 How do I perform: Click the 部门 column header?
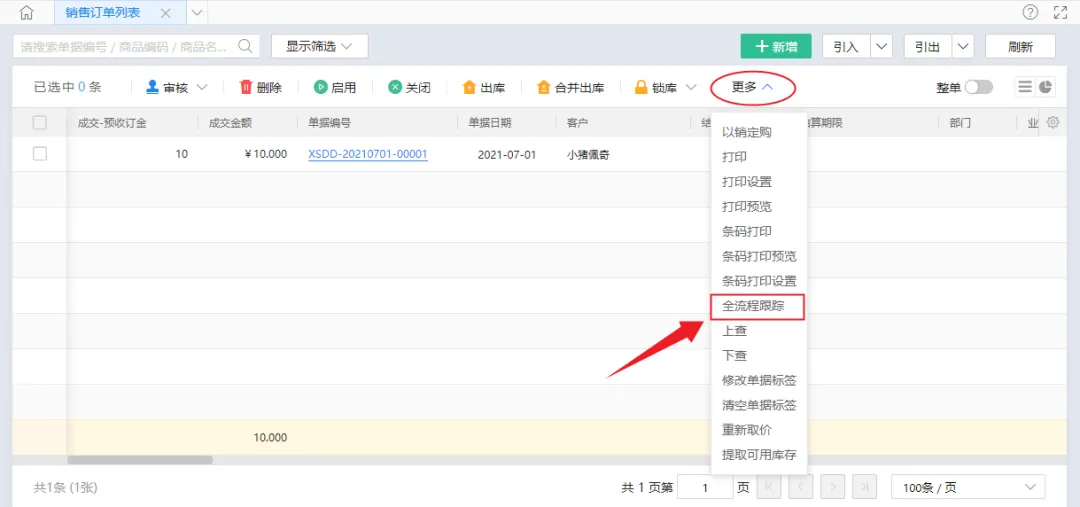[959, 123]
